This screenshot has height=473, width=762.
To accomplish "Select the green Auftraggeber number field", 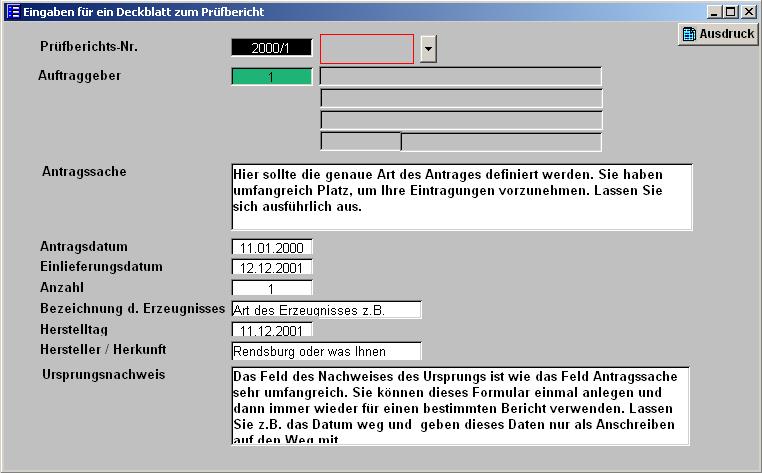I will [x=272, y=76].
